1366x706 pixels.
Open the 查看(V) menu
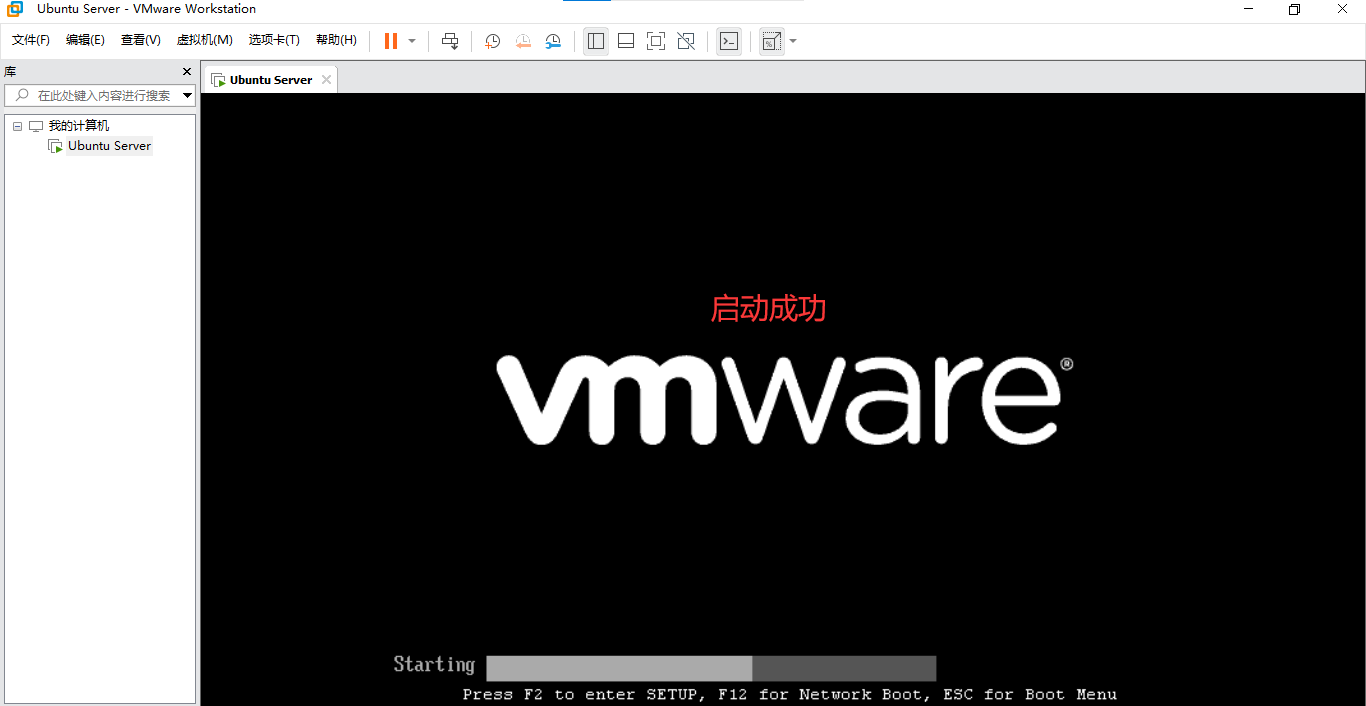[141, 40]
